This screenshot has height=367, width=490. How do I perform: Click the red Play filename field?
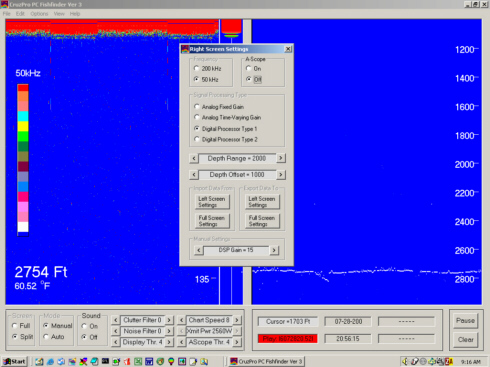(x=288, y=339)
